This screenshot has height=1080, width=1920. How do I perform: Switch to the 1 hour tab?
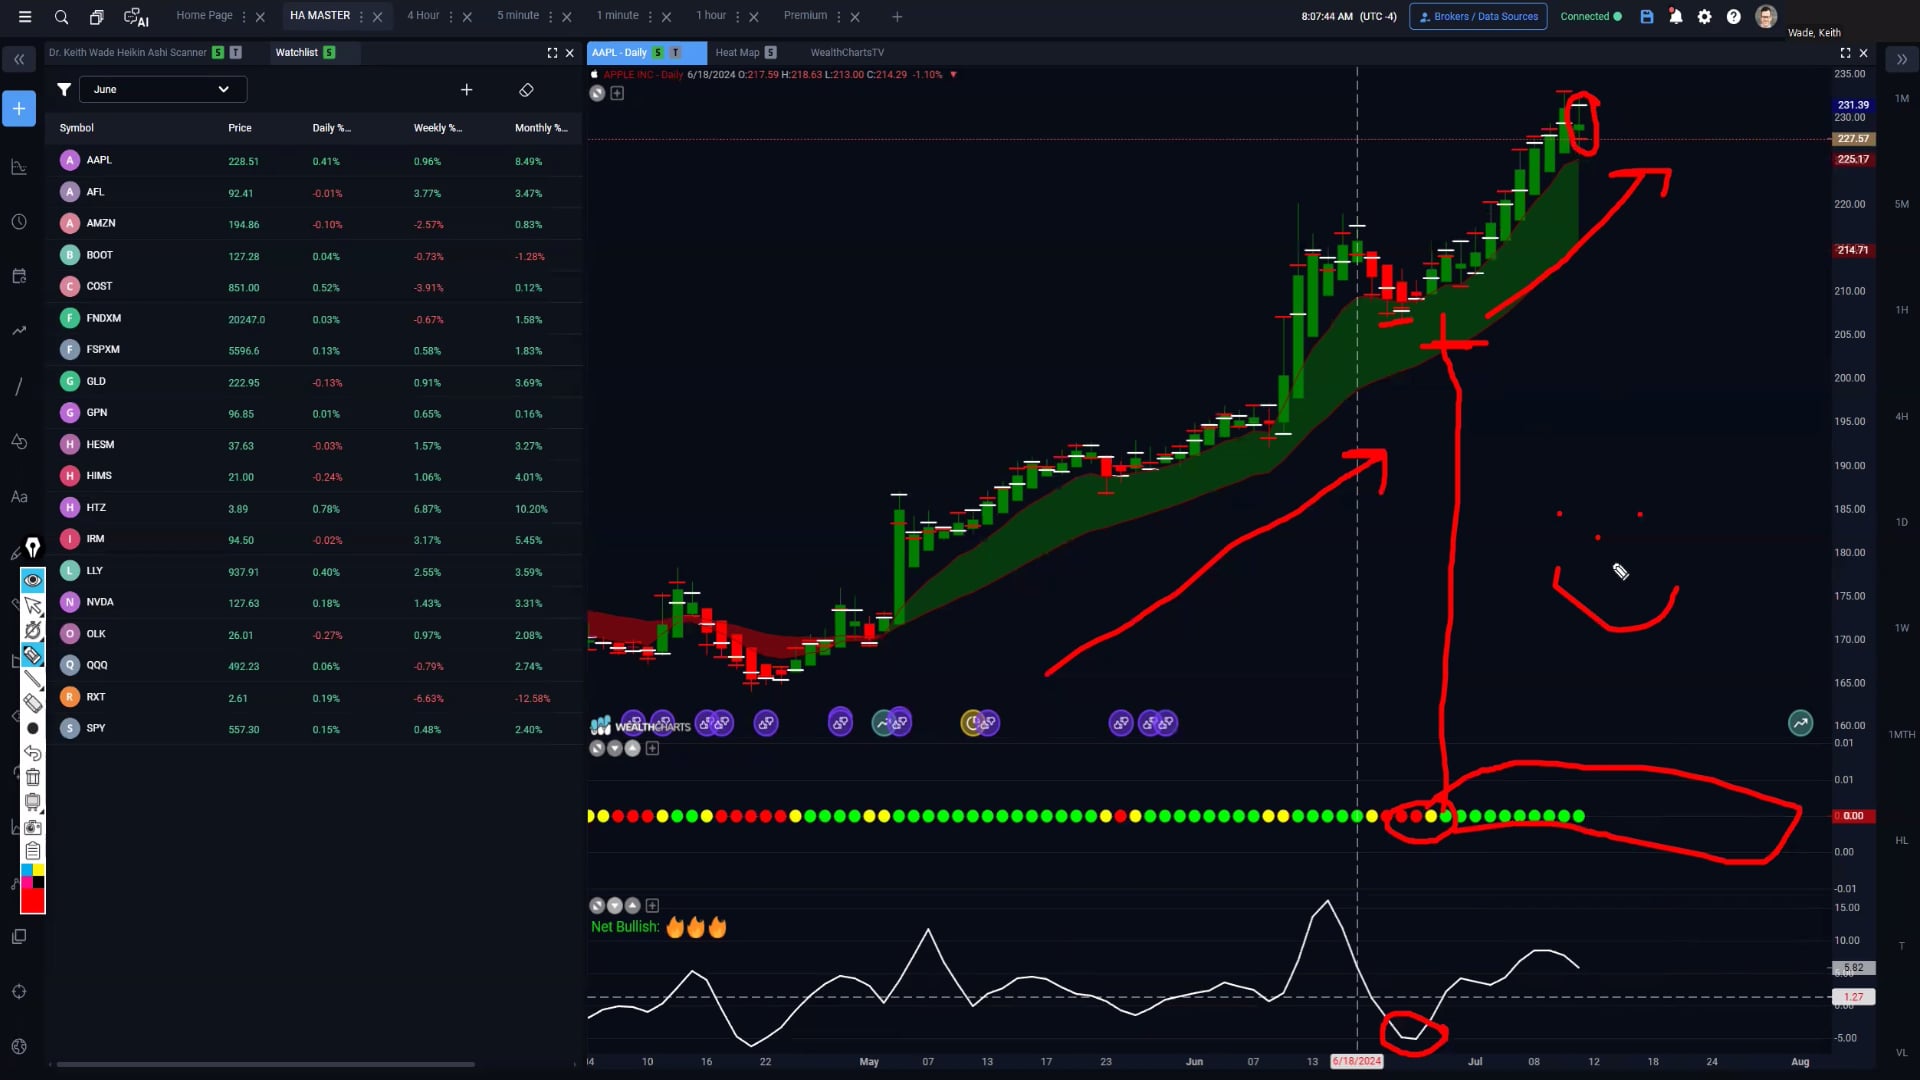pos(711,16)
